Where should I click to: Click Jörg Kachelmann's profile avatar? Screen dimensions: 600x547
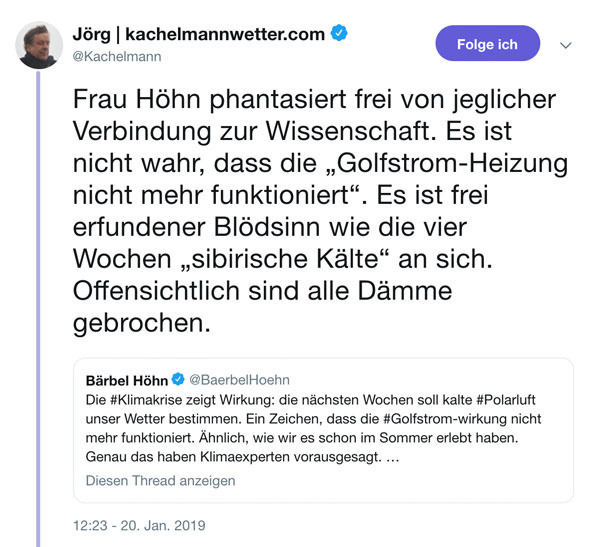tap(40, 44)
